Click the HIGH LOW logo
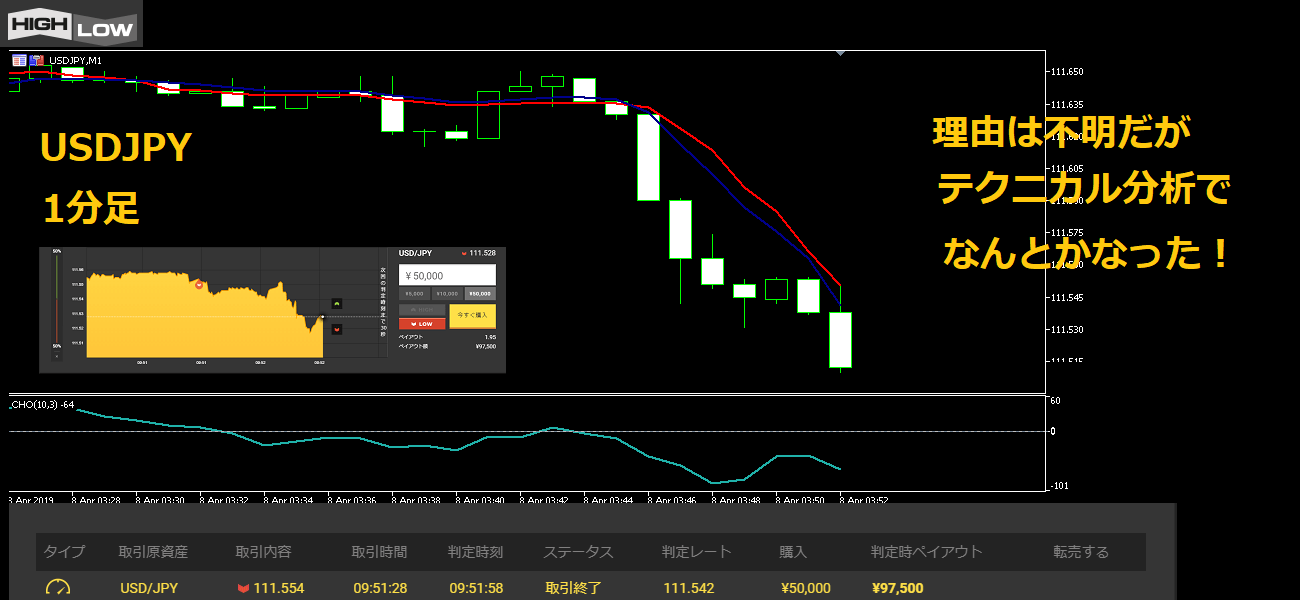This screenshot has width=1300, height=600. [x=71, y=23]
